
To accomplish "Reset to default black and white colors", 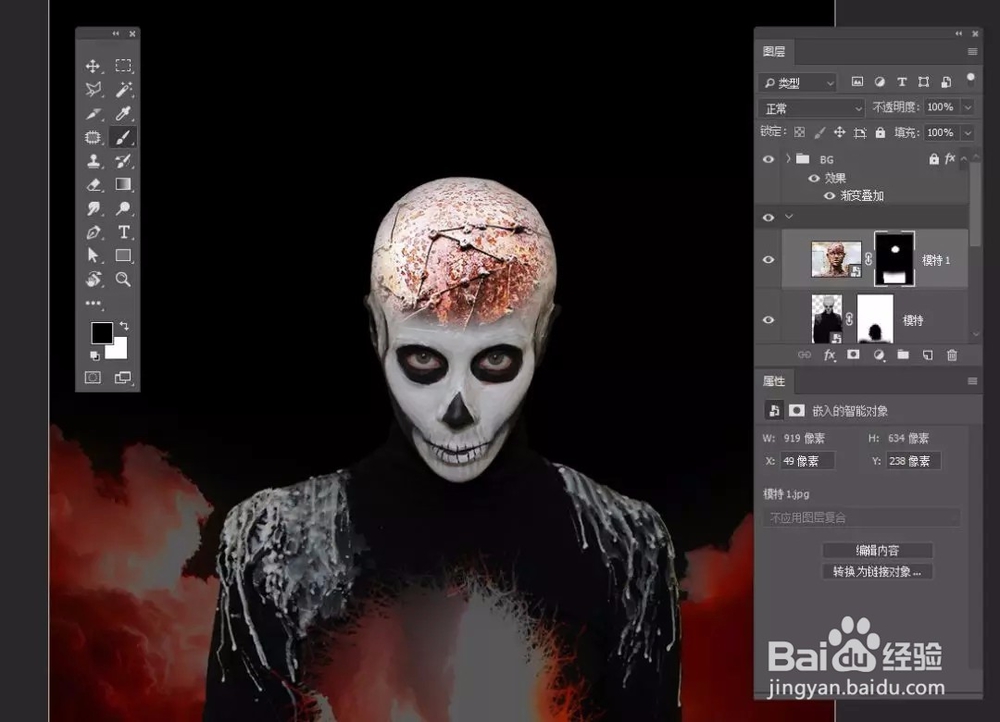I will 94,355.
